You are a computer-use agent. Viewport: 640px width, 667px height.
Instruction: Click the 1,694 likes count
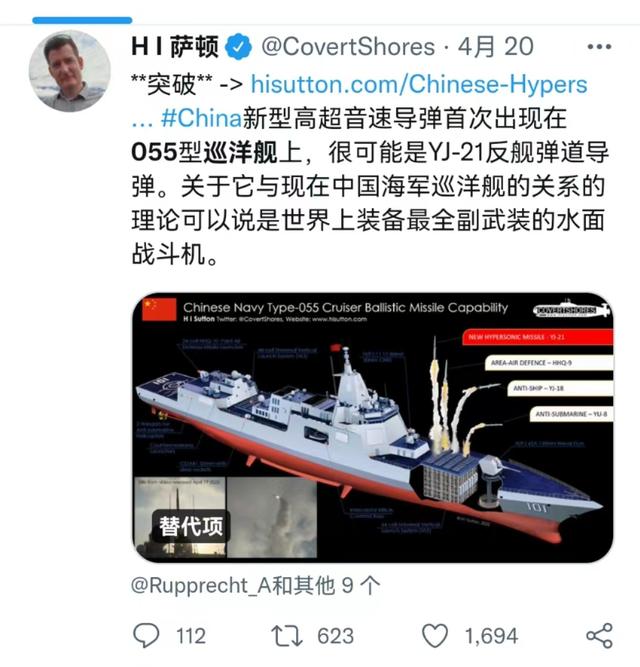(491, 636)
